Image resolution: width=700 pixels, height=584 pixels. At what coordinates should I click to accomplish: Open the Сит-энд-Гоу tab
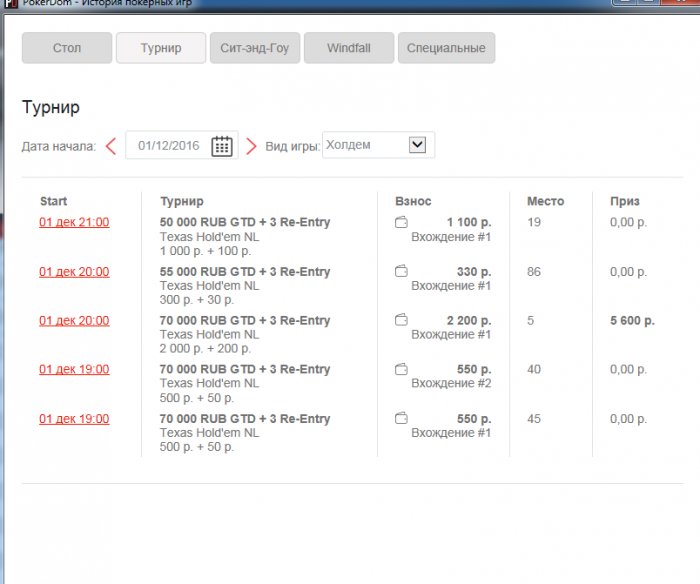tap(255, 48)
